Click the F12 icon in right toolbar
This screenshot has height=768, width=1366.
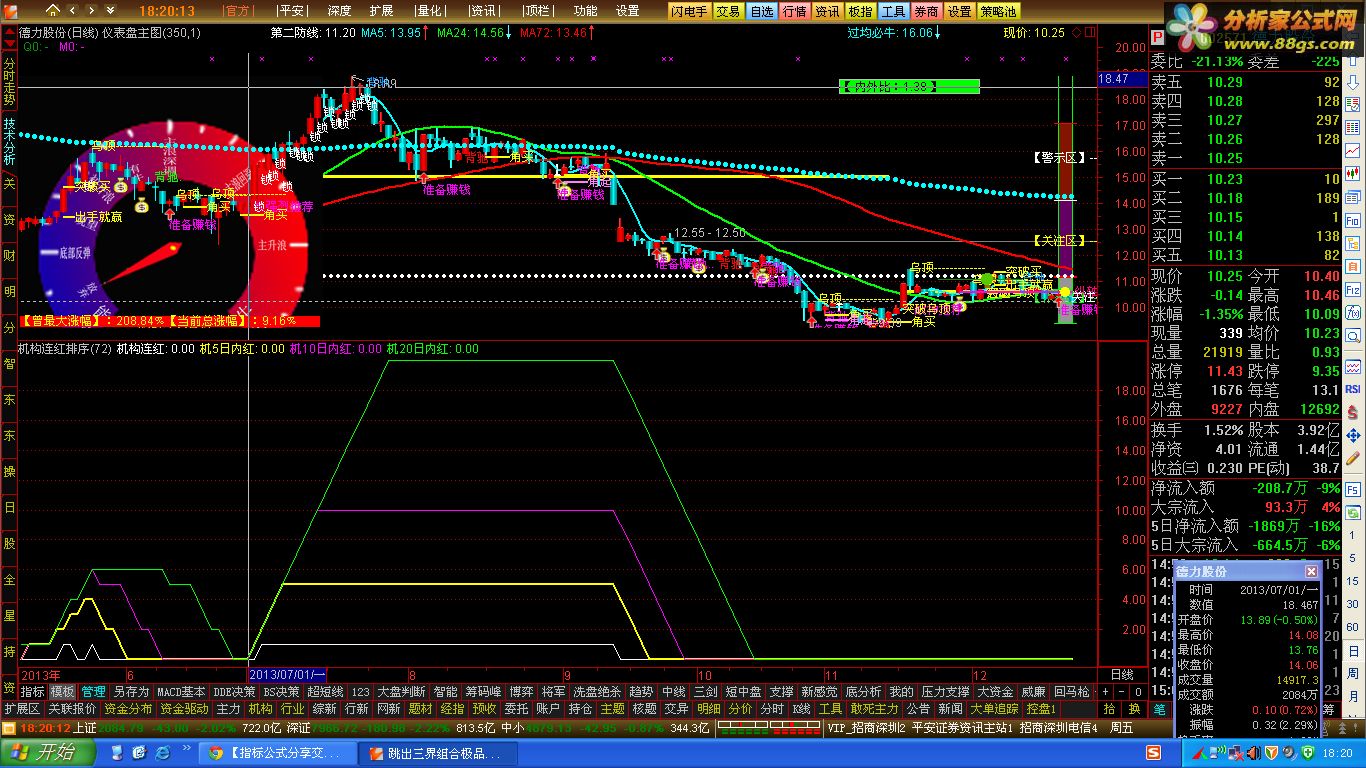tap(1354, 289)
